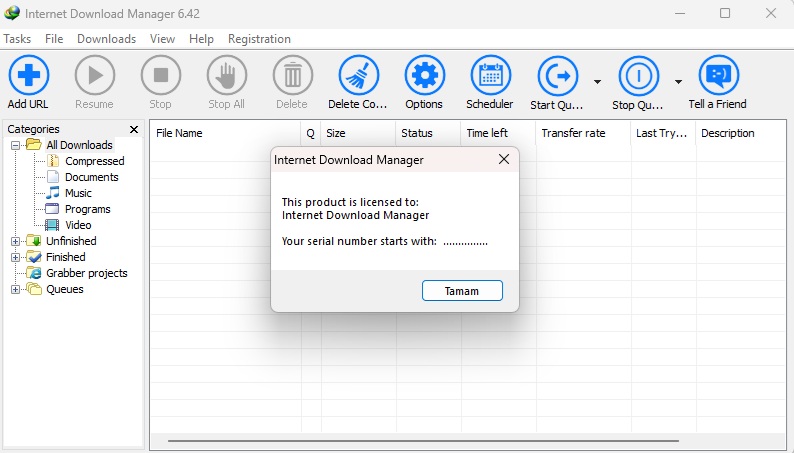Click the horizontal scrollbar of download list
794x453 pixels.
423,441
